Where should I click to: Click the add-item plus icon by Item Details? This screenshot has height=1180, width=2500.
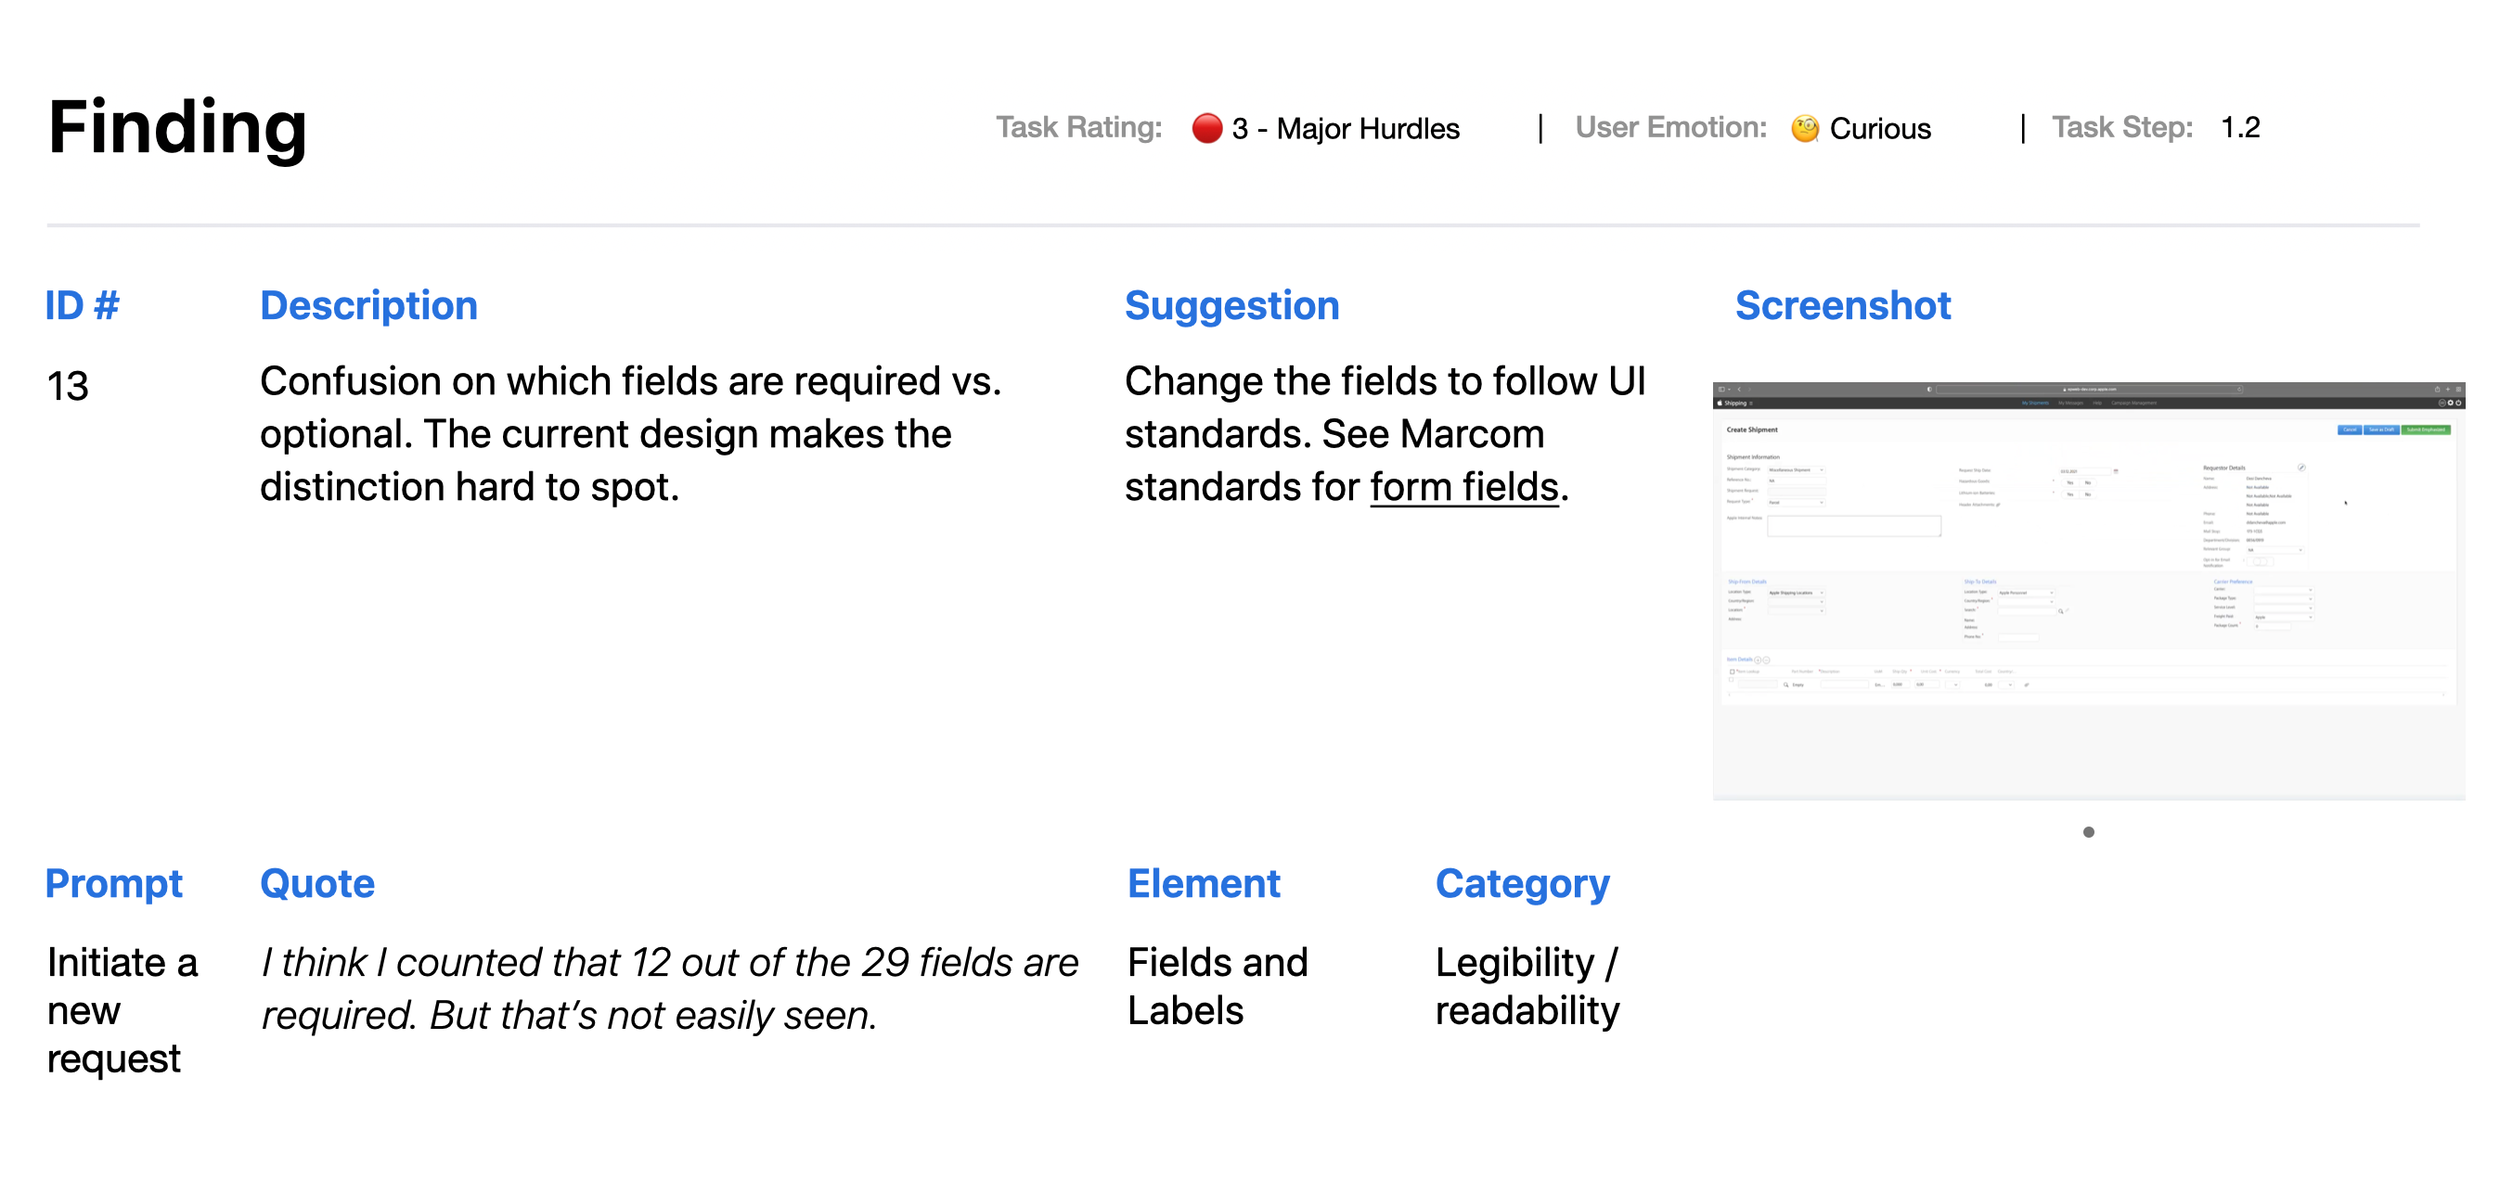pos(1758,660)
